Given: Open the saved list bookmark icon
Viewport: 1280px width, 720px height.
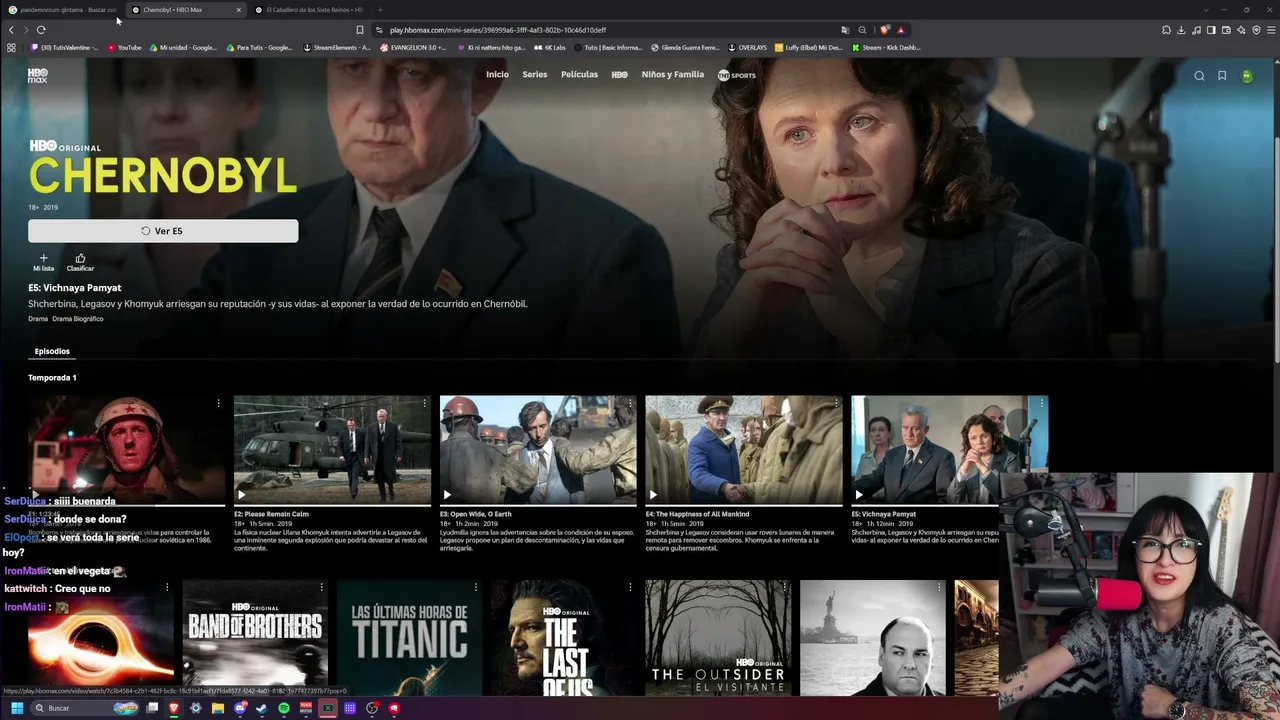Looking at the screenshot, I should tap(1222, 76).
